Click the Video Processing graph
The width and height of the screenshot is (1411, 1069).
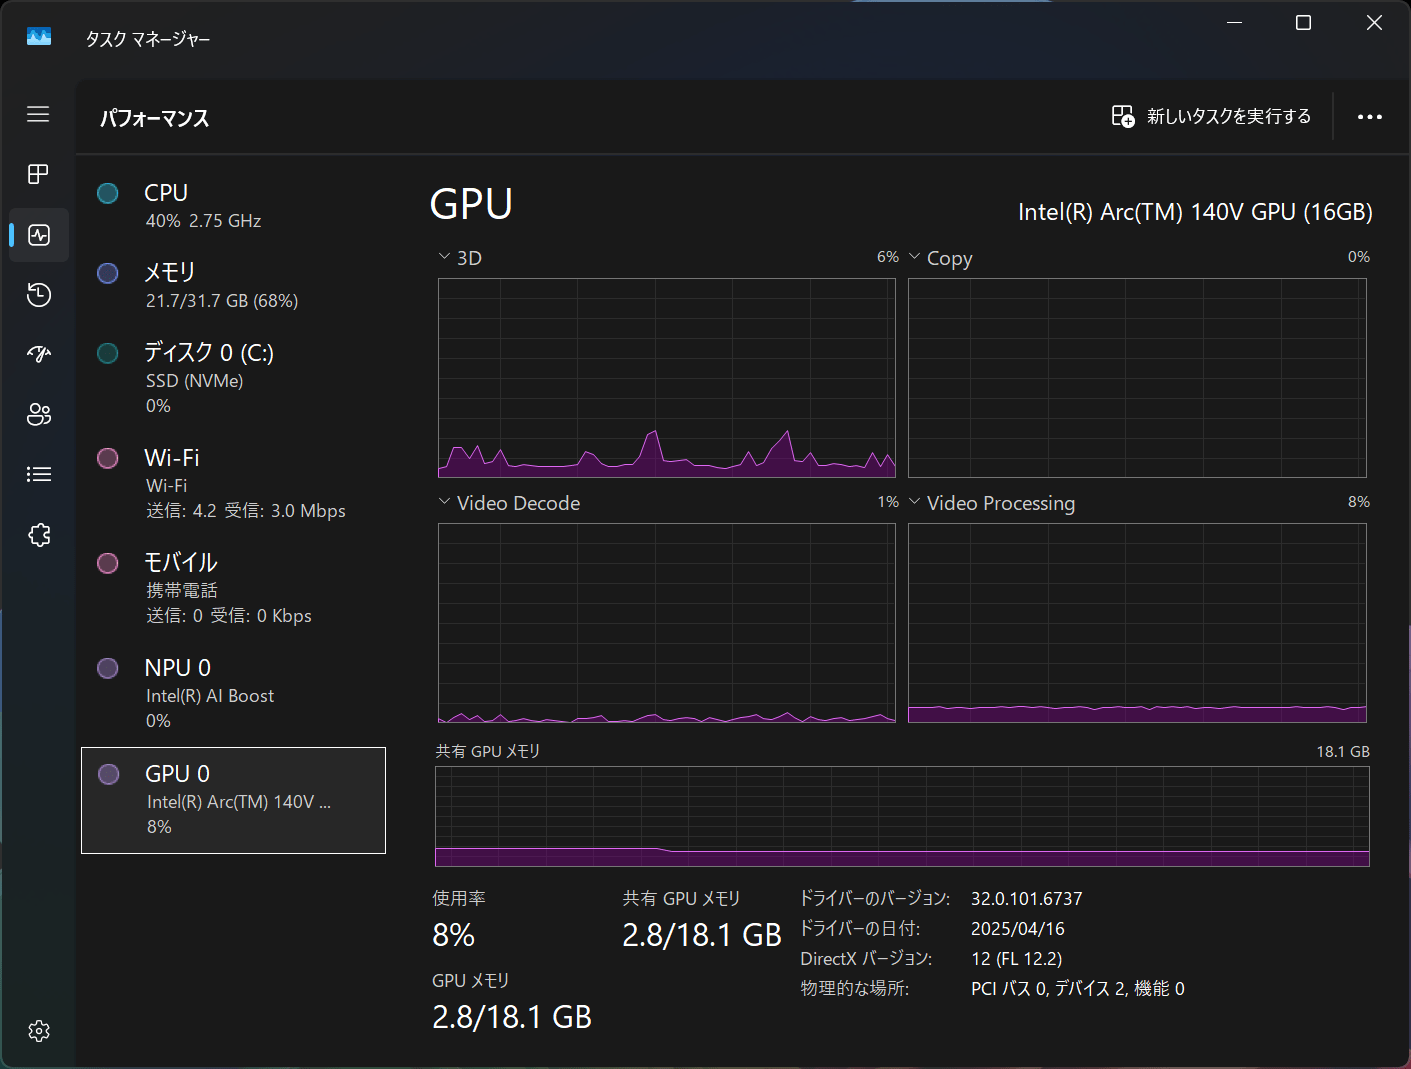[1137, 623]
